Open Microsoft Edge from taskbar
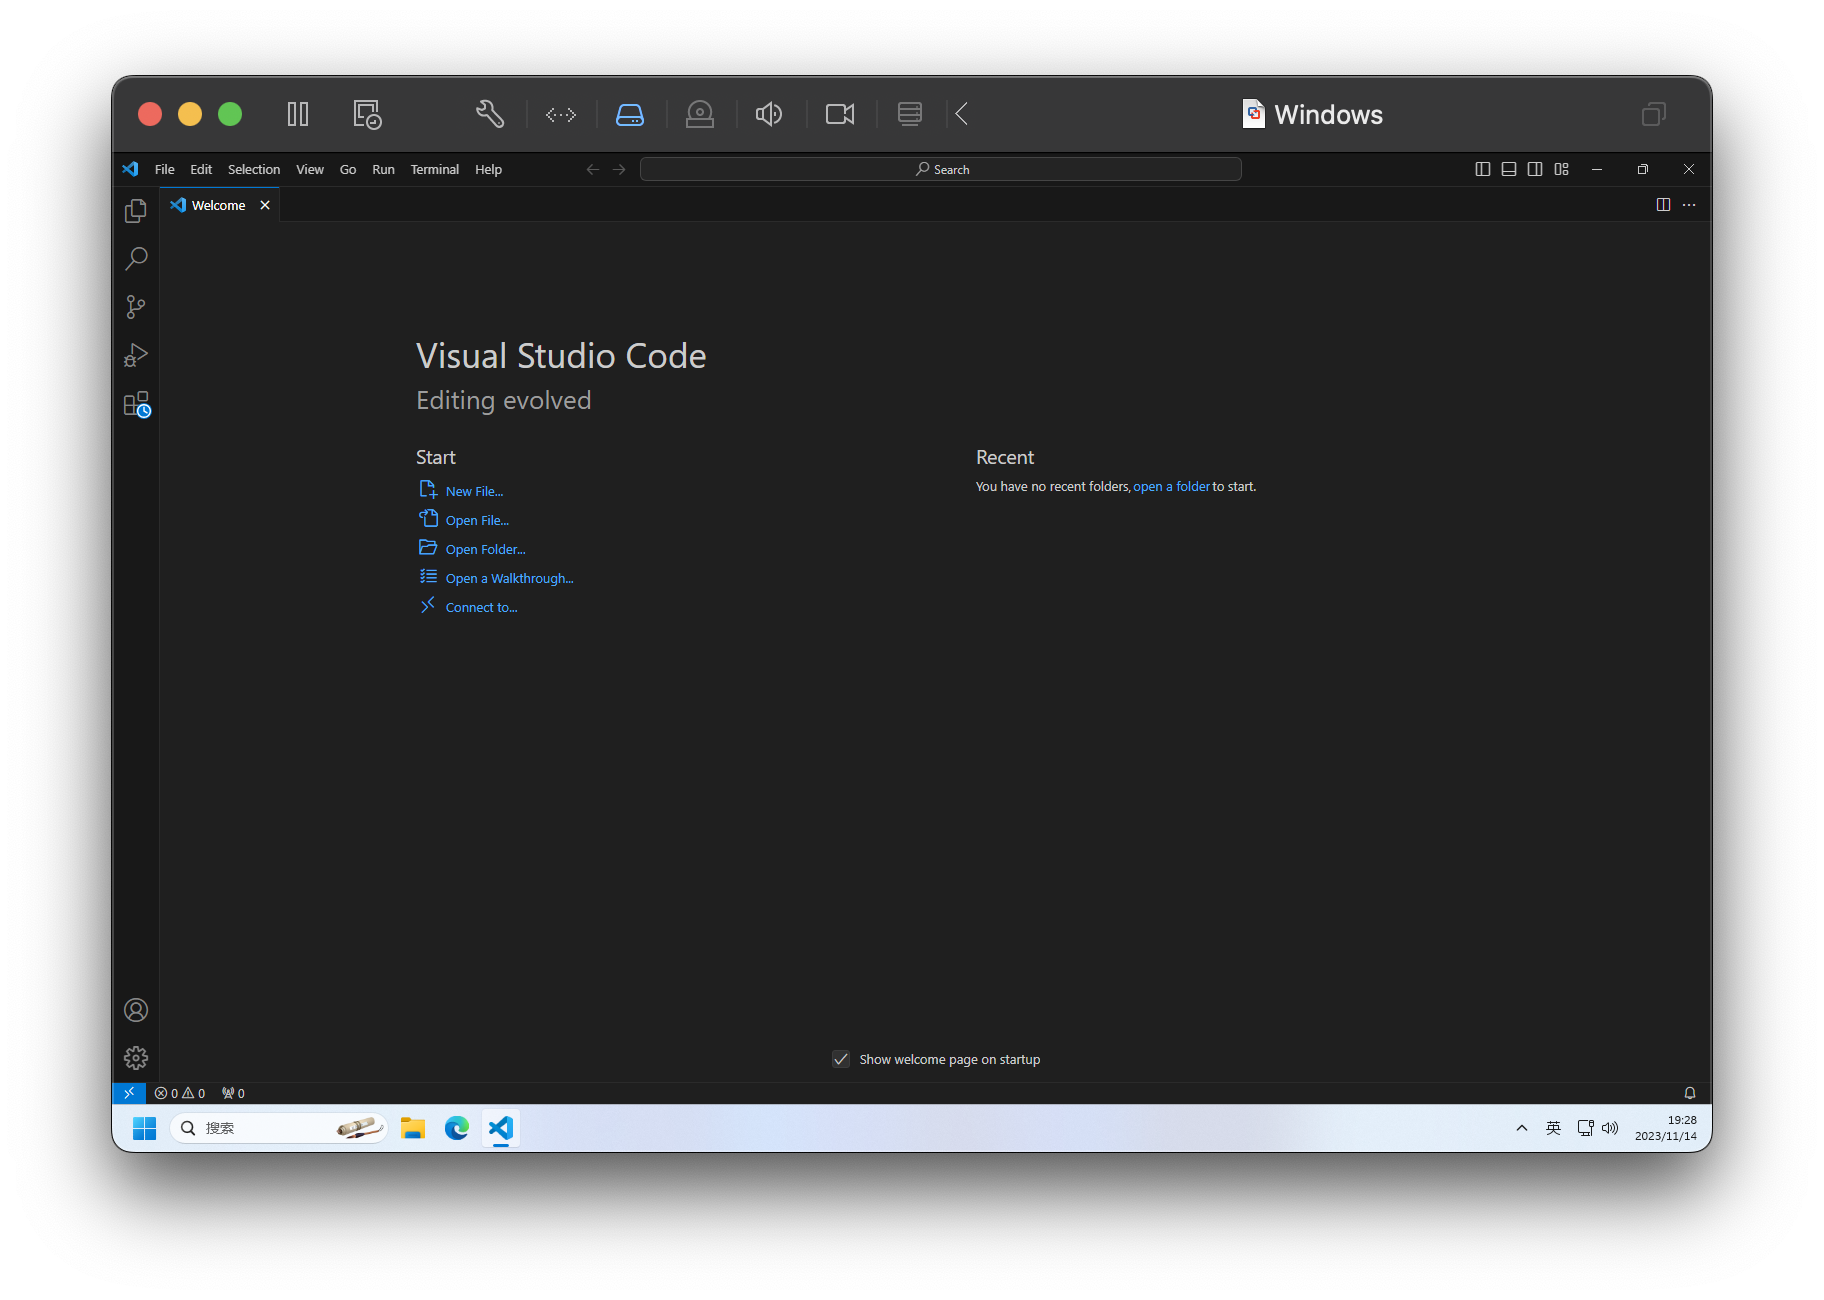The width and height of the screenshot is (1824, 1300). coord(457,1128)
